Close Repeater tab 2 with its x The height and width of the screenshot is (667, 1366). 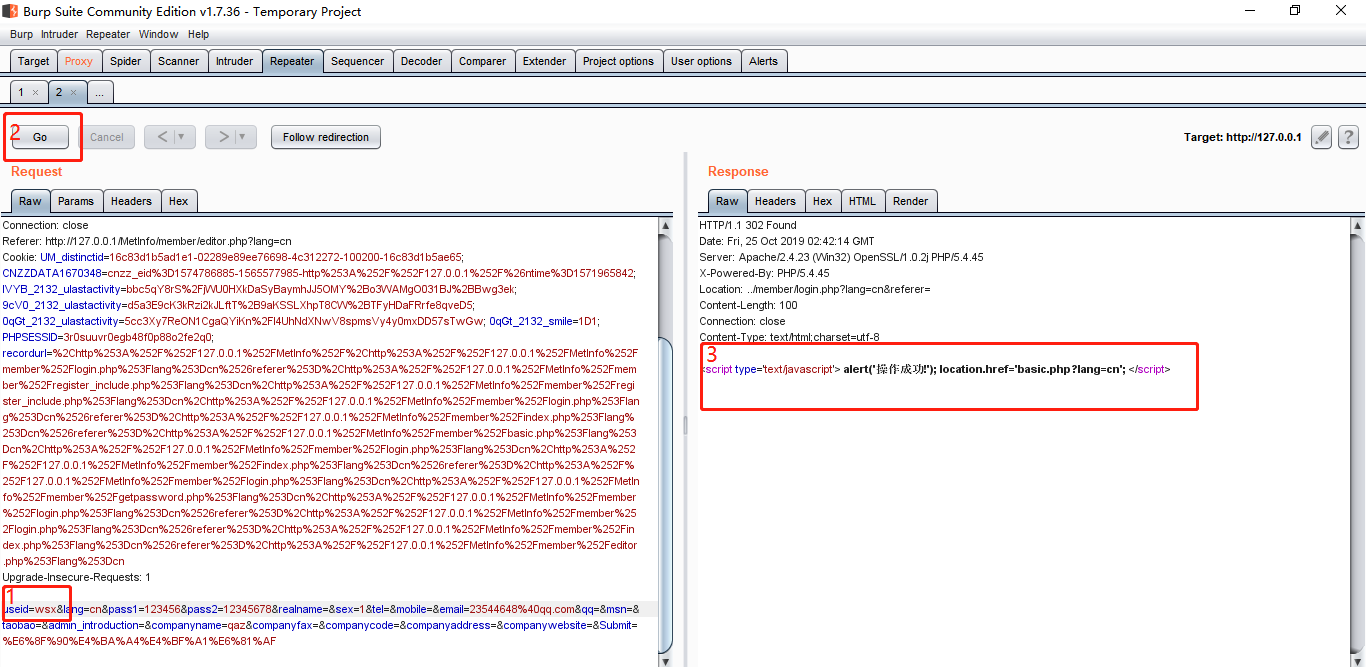coord(73,92)
